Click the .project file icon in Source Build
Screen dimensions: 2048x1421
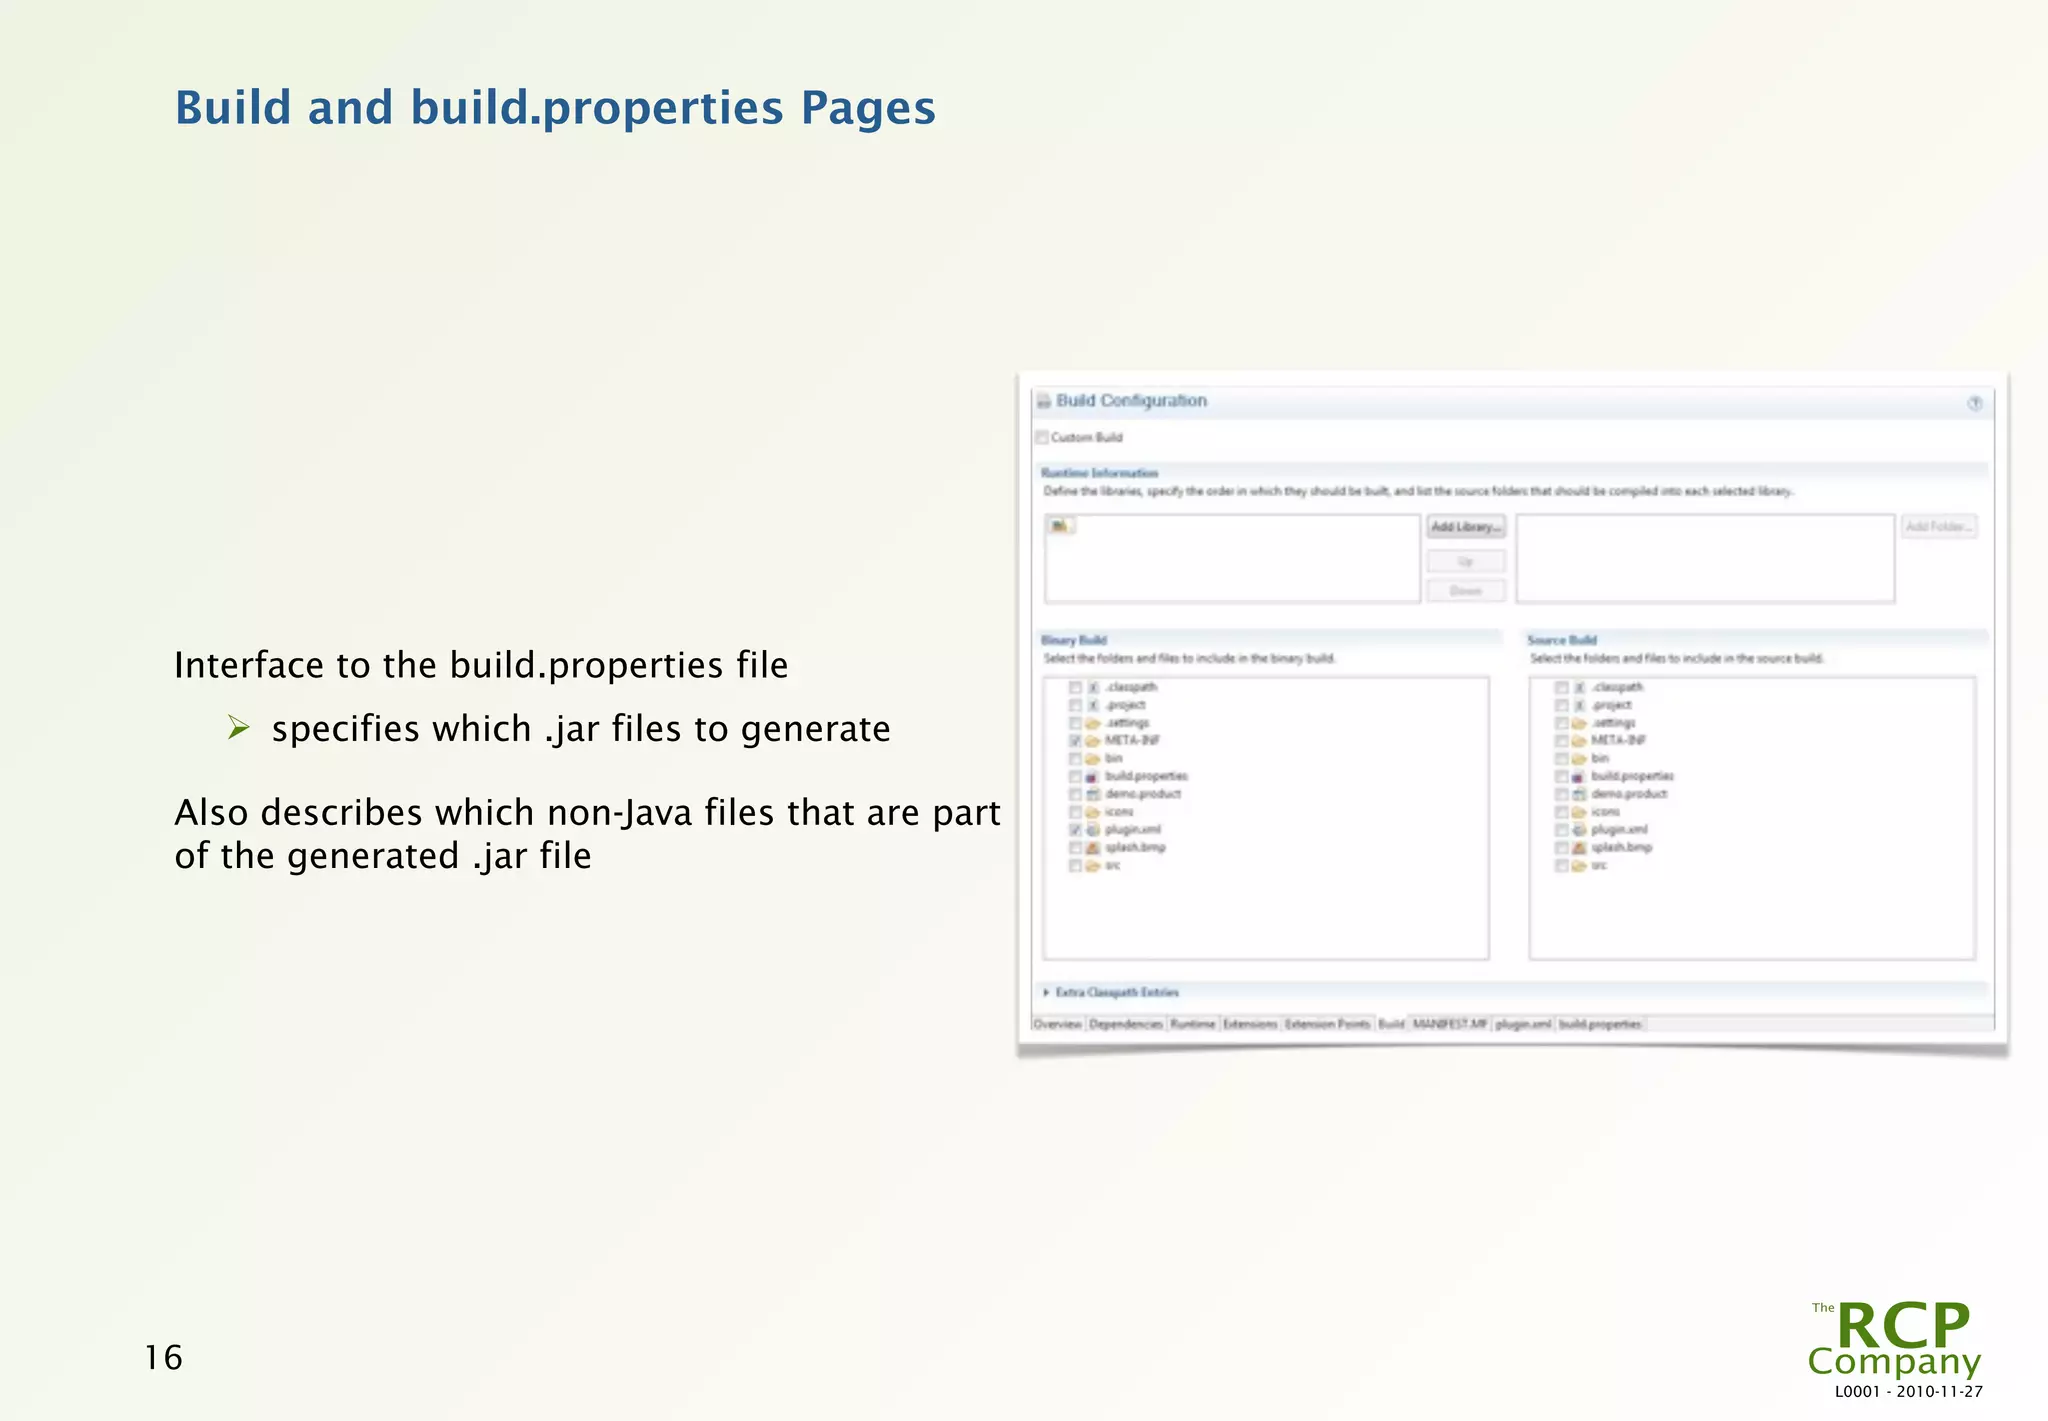tap(1579, 705)
